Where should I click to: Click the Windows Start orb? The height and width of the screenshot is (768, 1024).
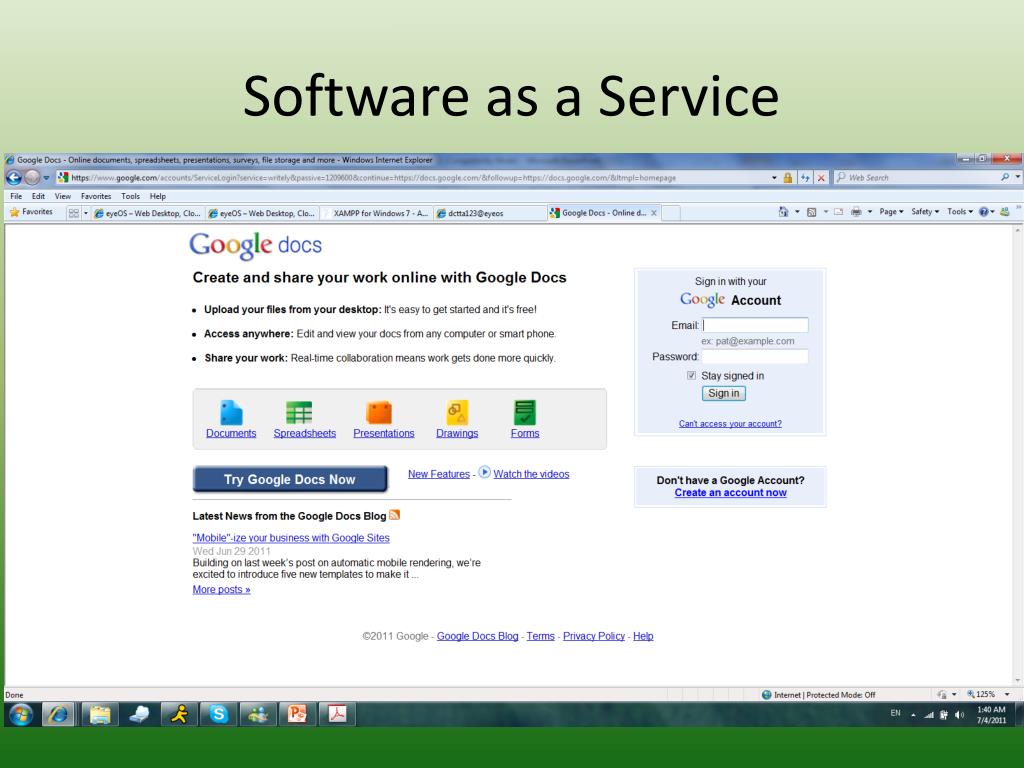click(x=21, y=714)
